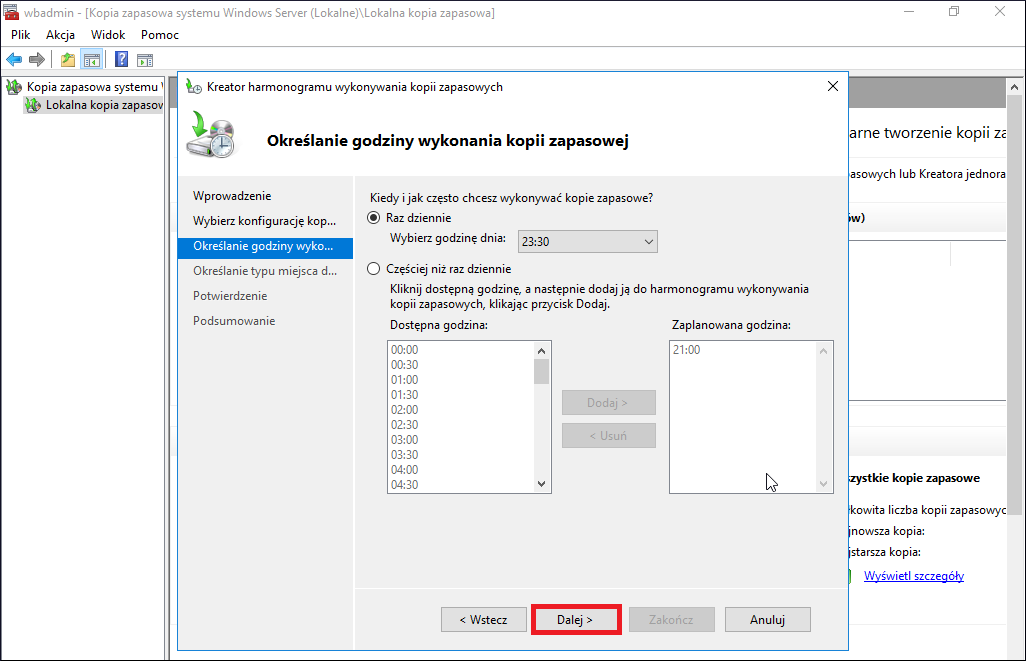Click the Dalej button

point(575,620)
